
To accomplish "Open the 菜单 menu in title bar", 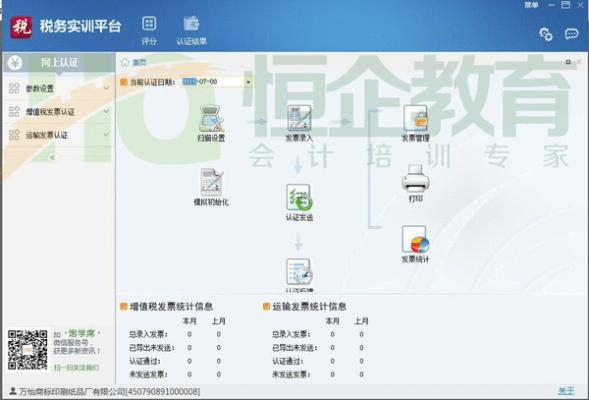I will tap(531, 5).
